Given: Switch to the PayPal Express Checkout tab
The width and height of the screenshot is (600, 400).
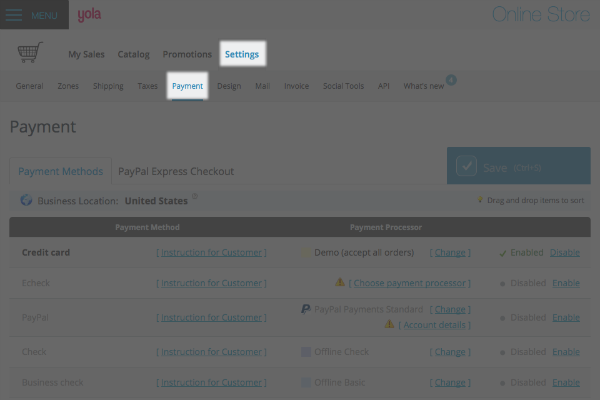Looking at the screenshot, I should [x=175, y=171].
